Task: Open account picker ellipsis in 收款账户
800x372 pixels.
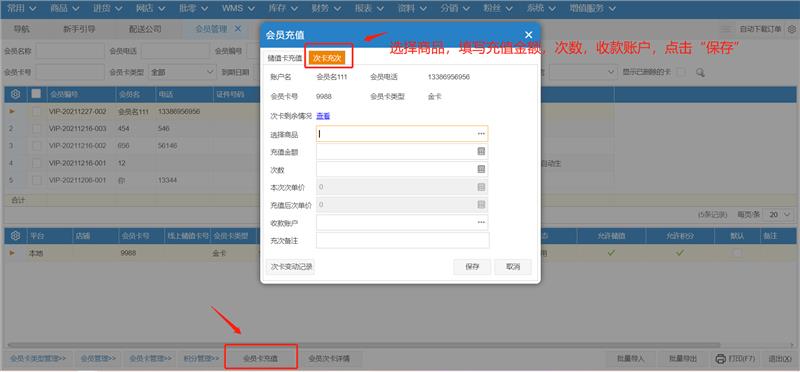Action: (x=481, y=222)
